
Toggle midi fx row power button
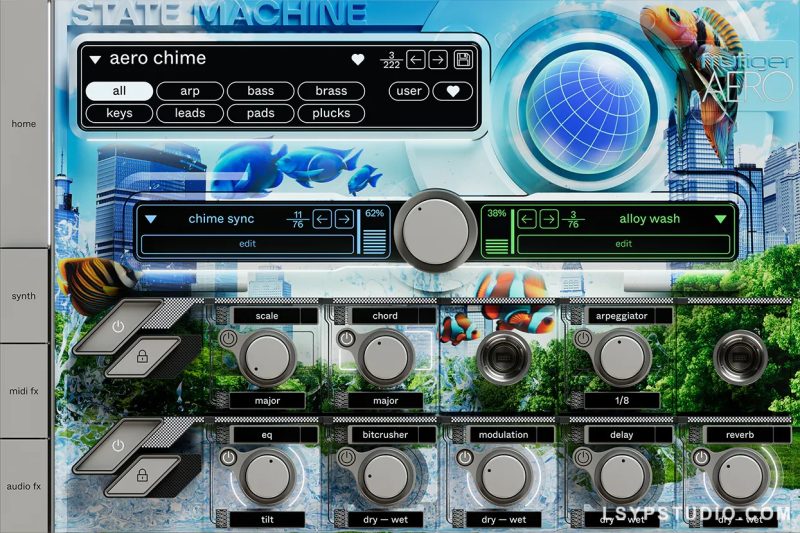[x=118, y=326]
